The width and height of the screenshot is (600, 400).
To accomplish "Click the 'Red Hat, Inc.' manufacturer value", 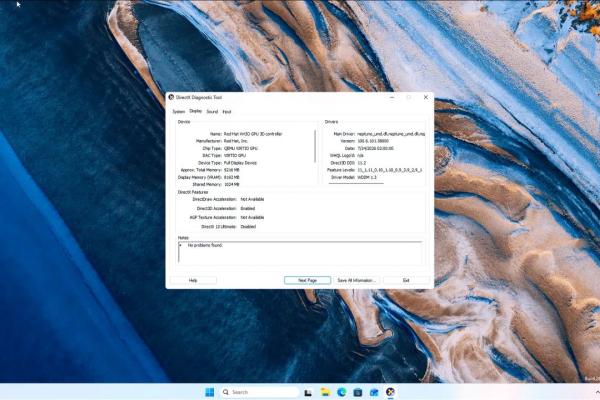I will (x=236, y=141).
